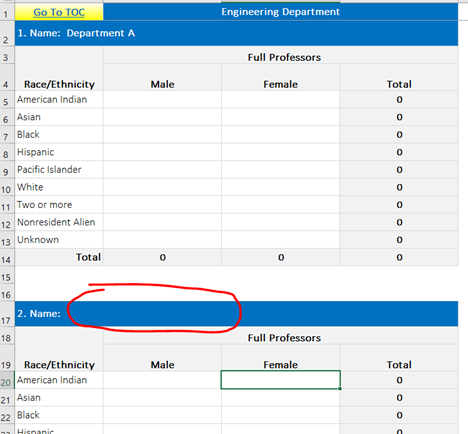Select row header 1
This screenshot has width=468, height=434.
point(7,12)
